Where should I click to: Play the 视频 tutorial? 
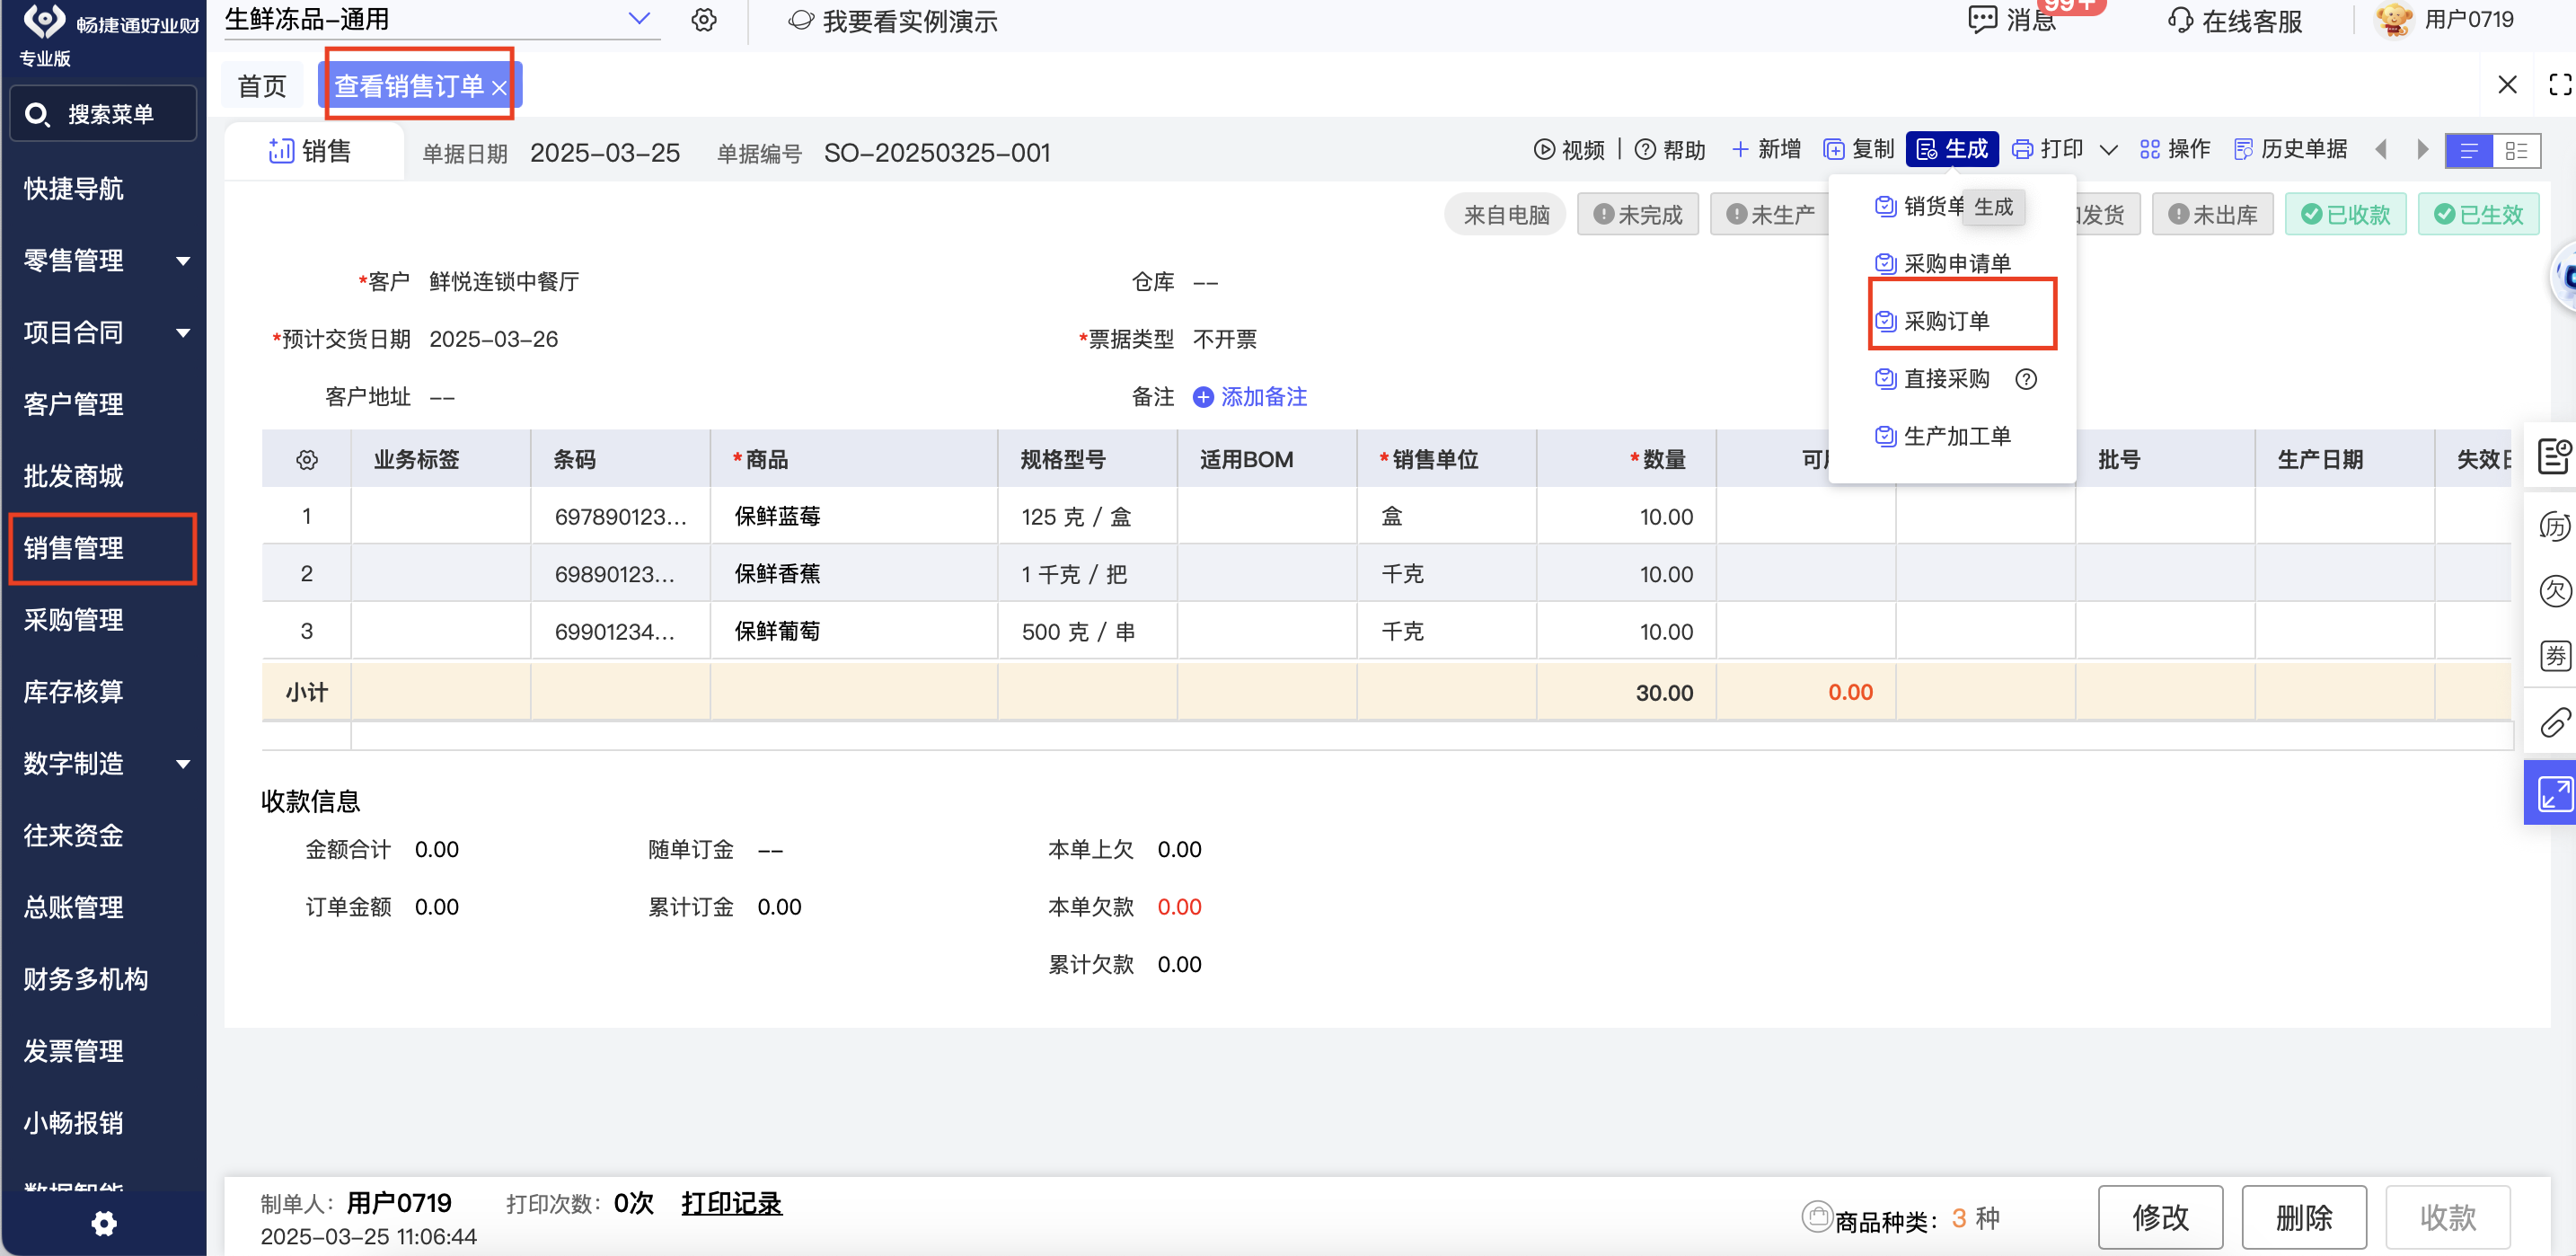(1569, 150)
